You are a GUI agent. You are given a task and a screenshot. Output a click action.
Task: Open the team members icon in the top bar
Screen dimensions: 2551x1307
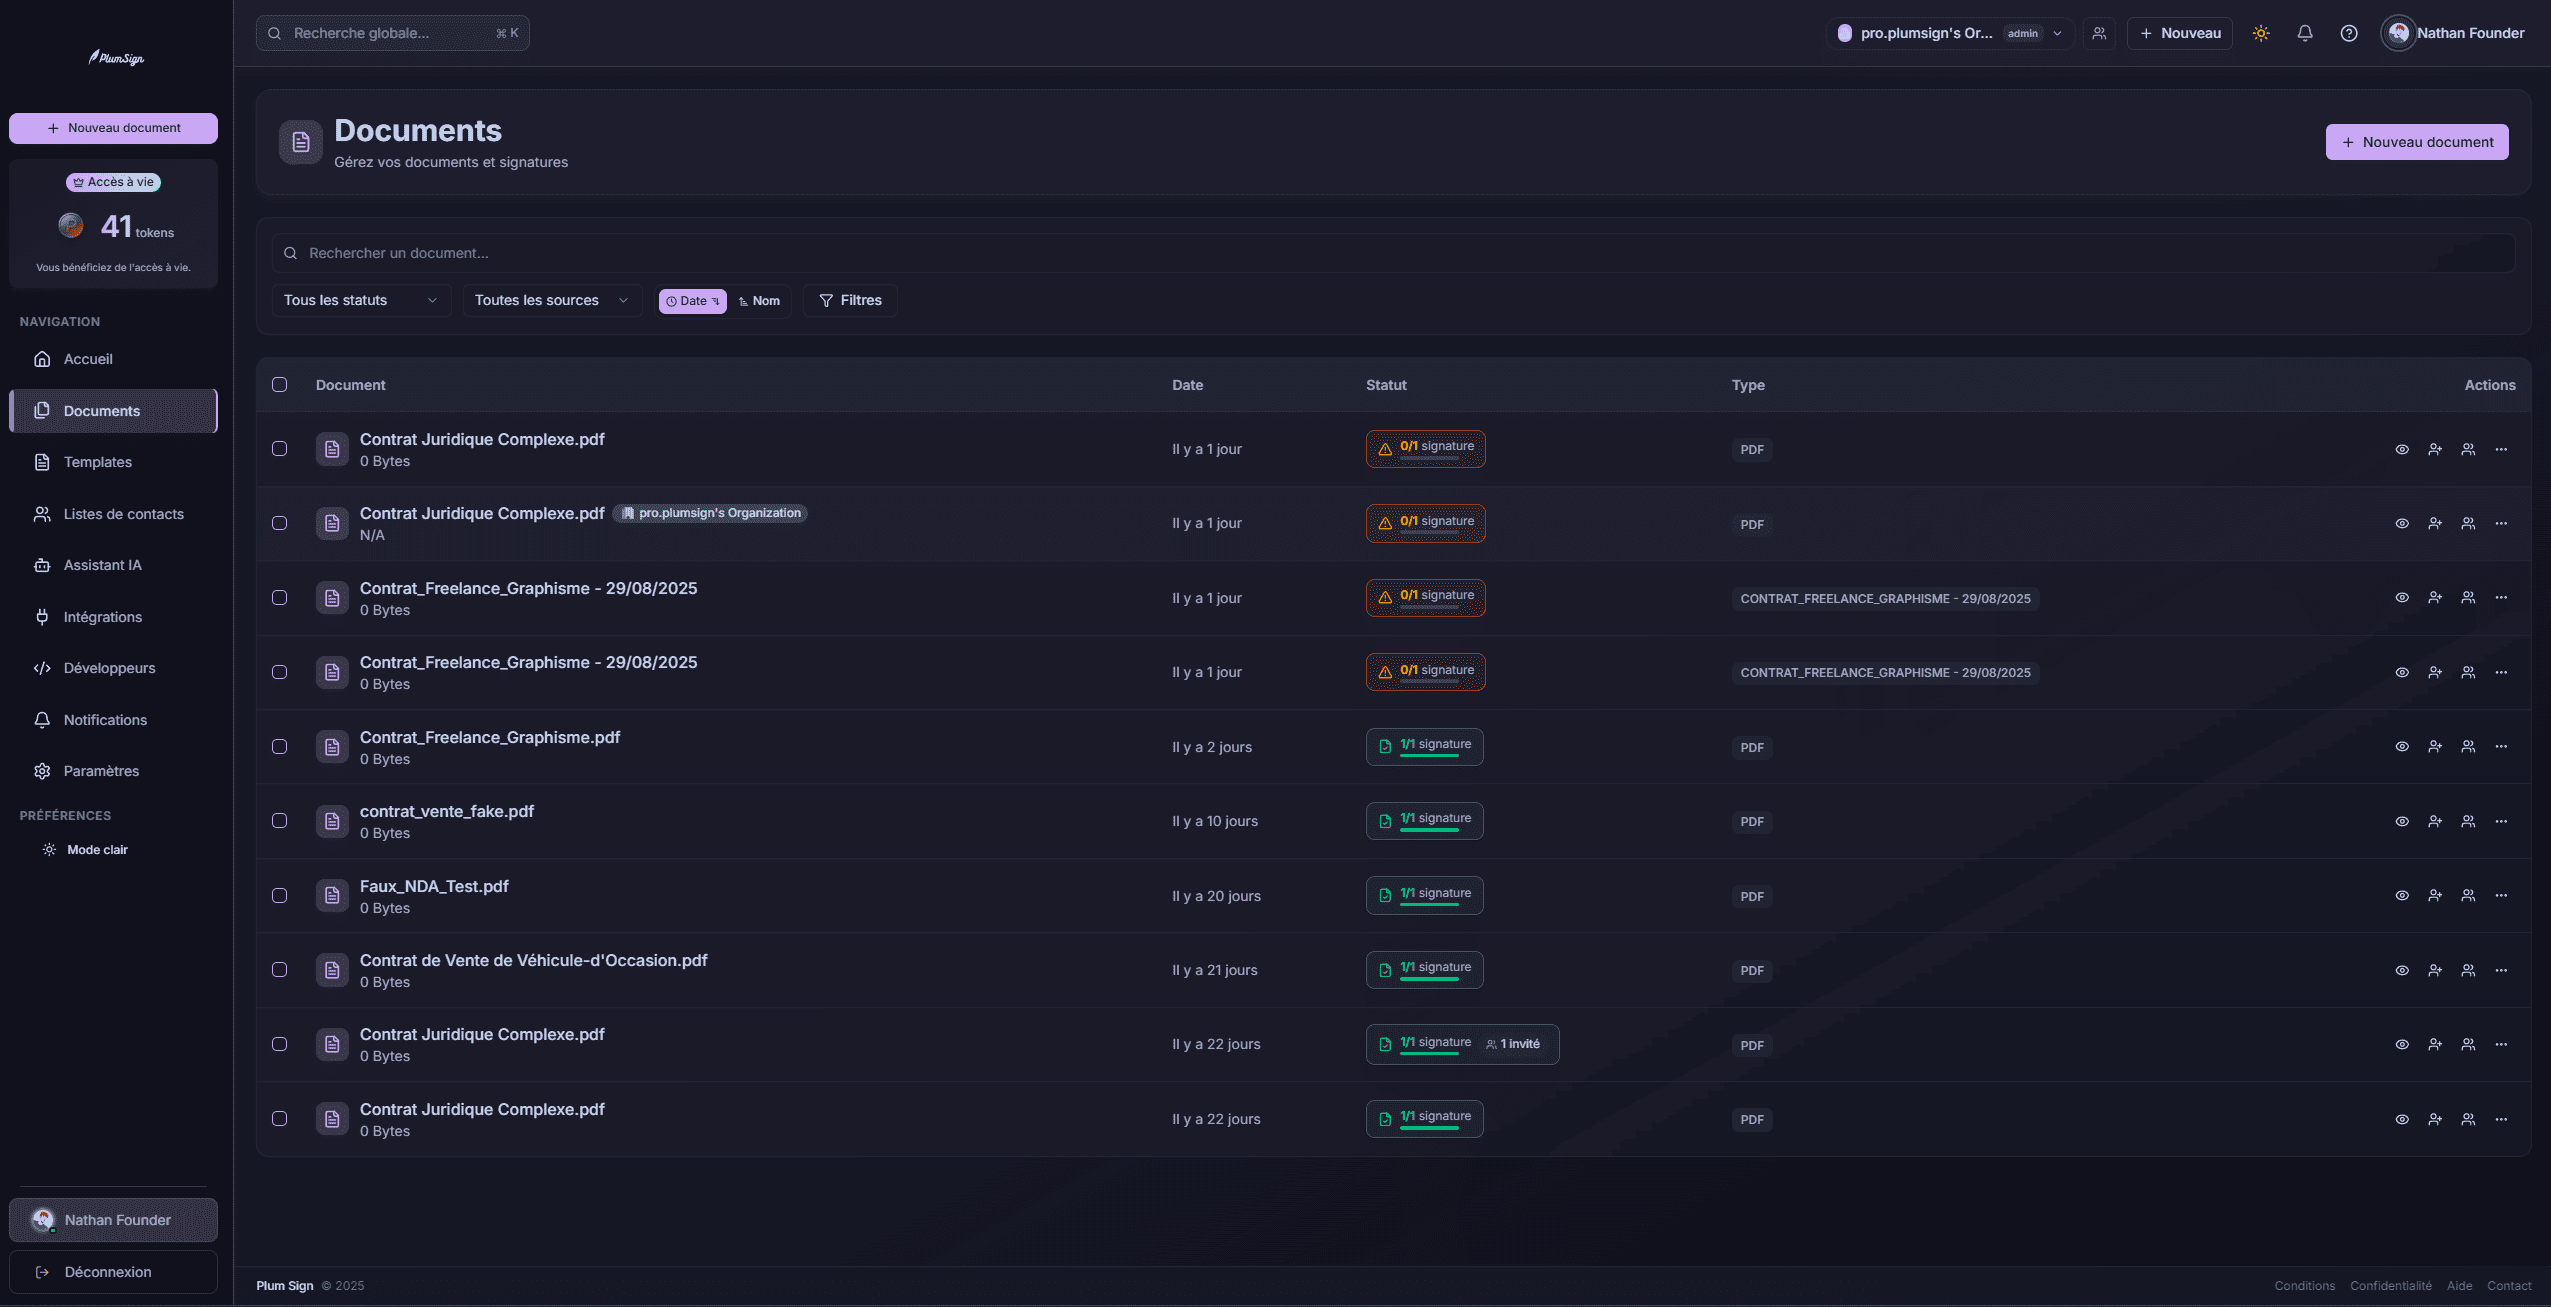(x=2099, y=33)
